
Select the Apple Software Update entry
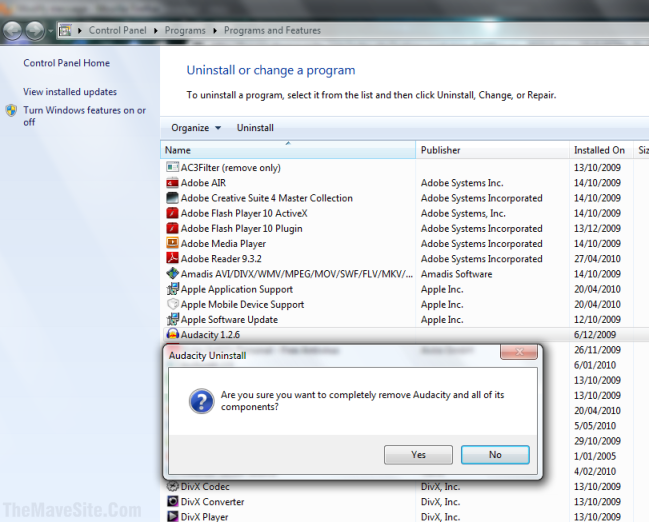pos(405,320)
